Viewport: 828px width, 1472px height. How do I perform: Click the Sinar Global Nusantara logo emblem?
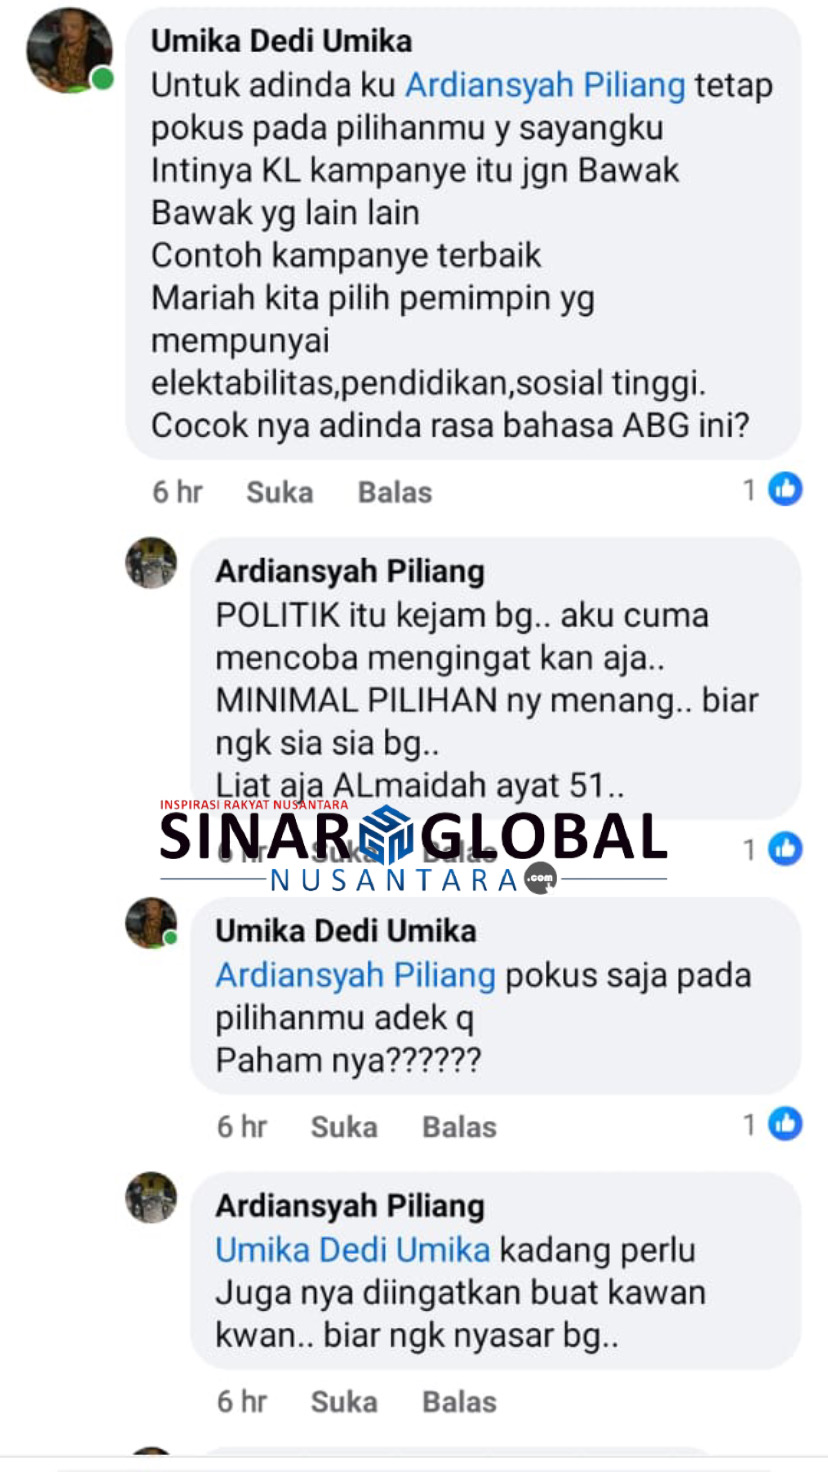coord(386,835)
